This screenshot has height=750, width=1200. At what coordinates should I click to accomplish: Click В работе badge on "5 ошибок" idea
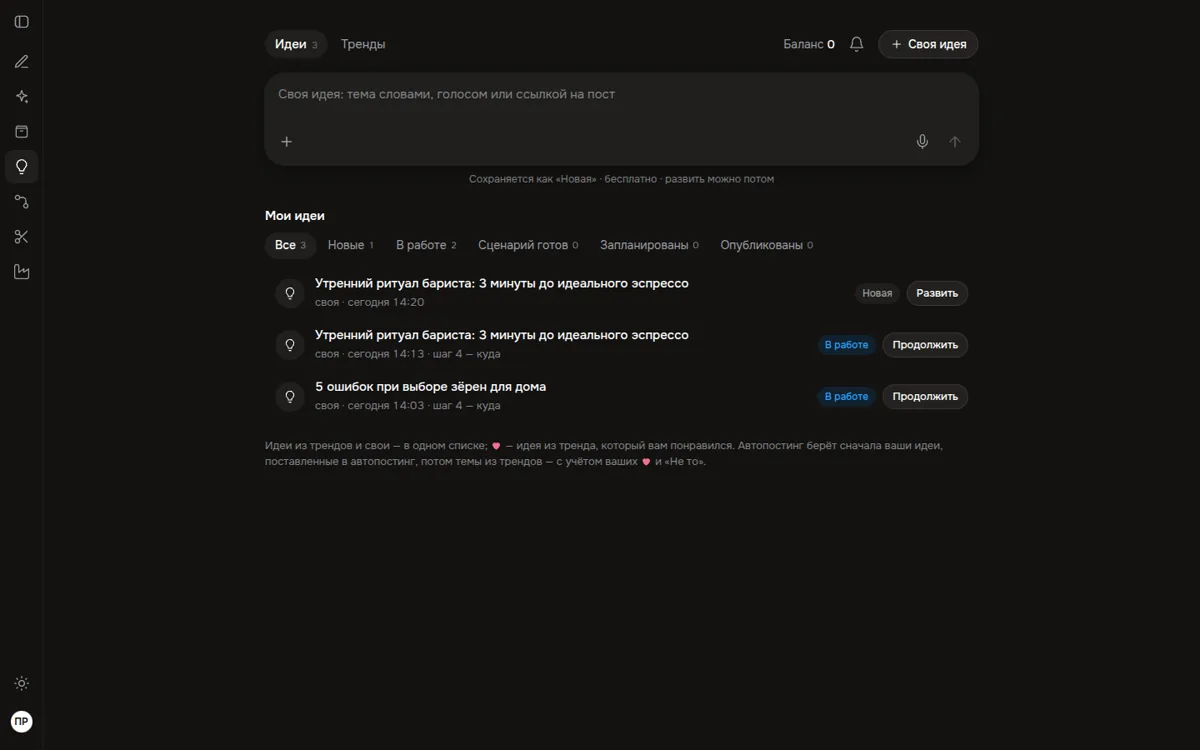[846, 397]
